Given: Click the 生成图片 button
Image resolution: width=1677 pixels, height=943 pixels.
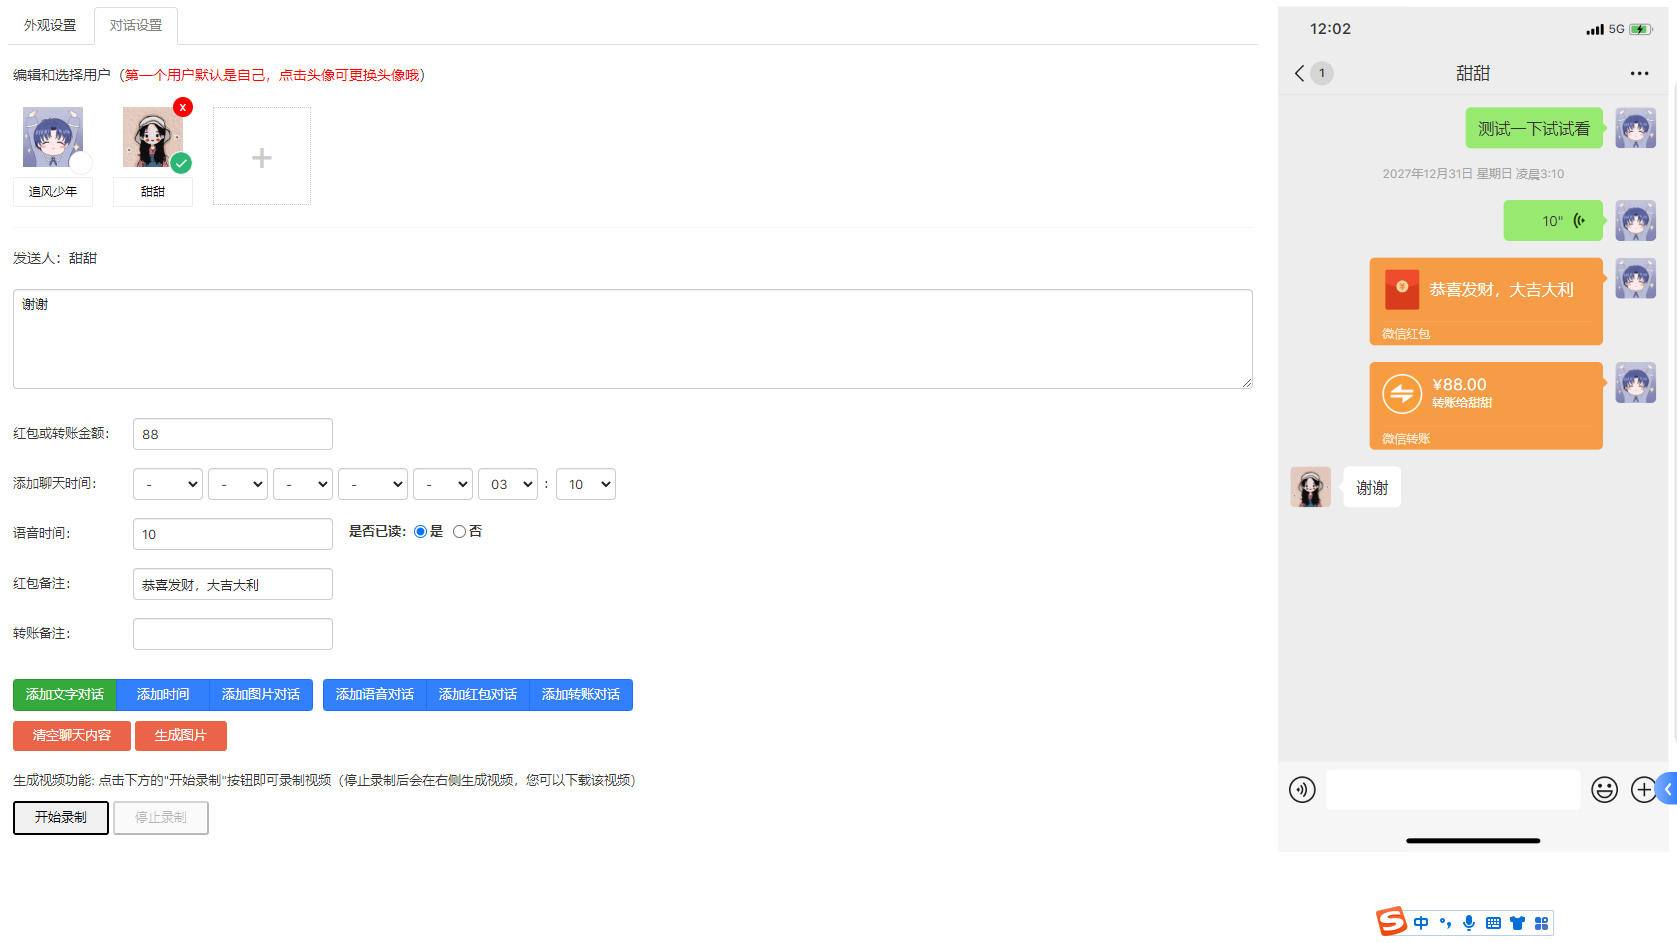Looking at the screenshot, I should 181,736.
